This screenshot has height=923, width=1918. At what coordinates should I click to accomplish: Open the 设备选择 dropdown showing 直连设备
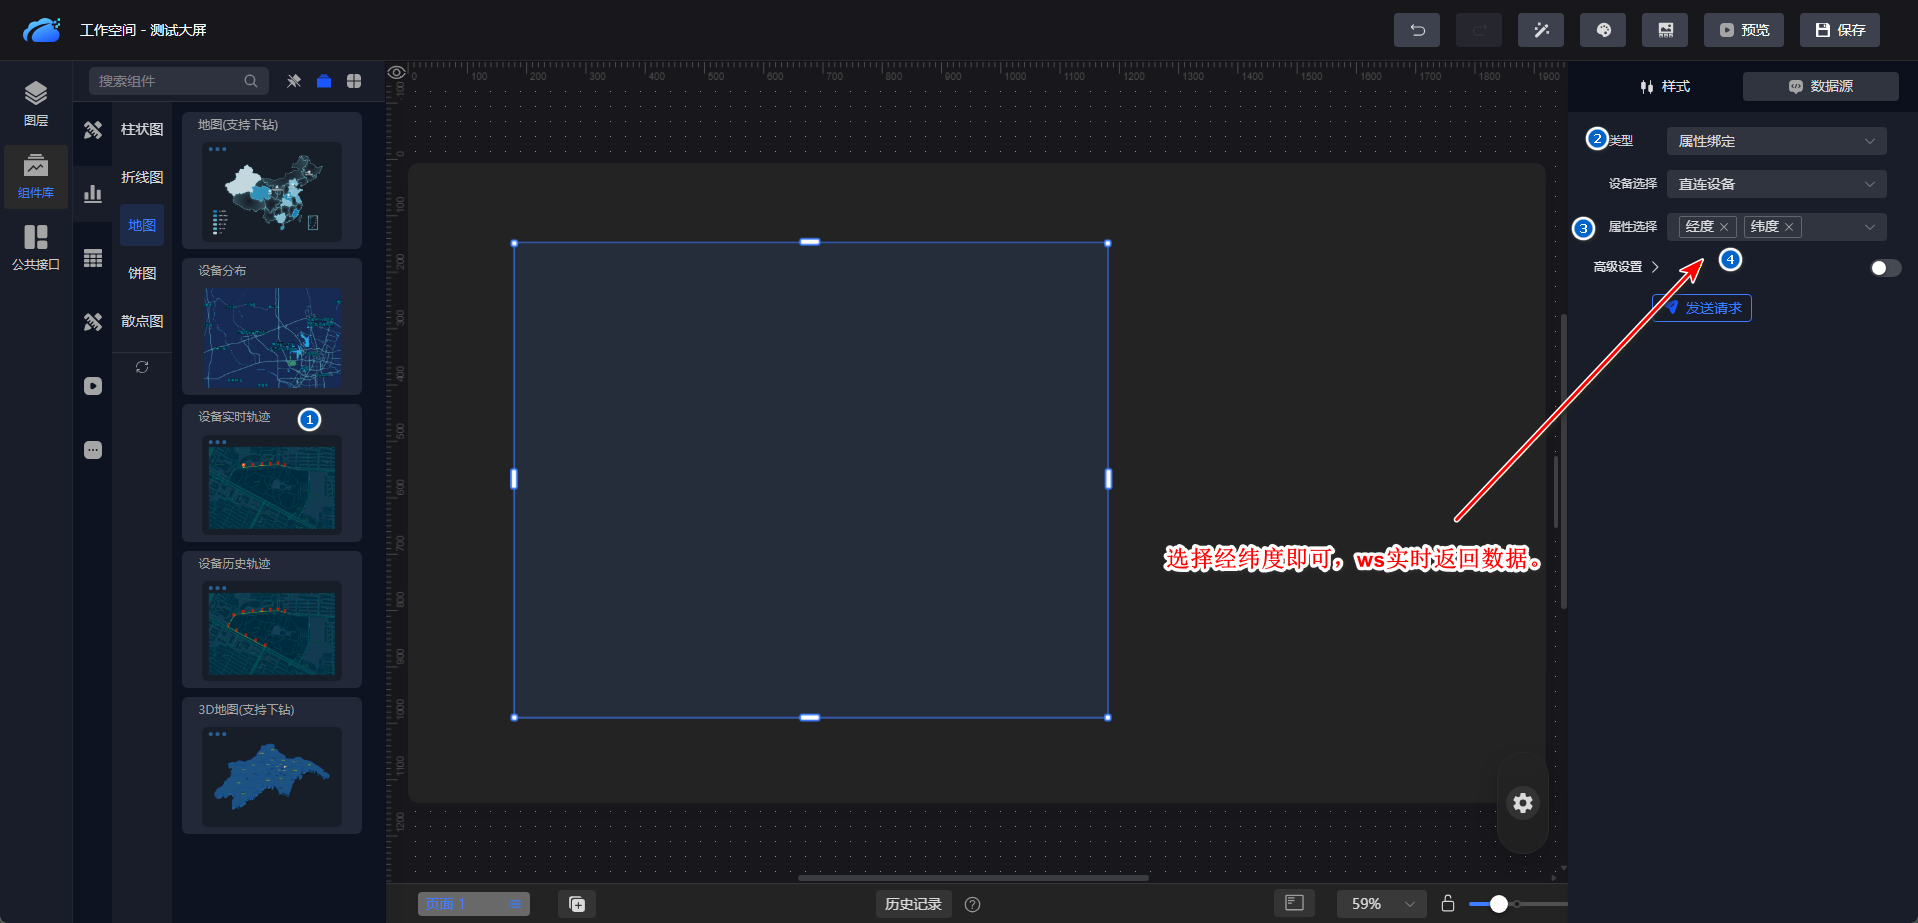pyautogui.click(x=1775, y=184)
